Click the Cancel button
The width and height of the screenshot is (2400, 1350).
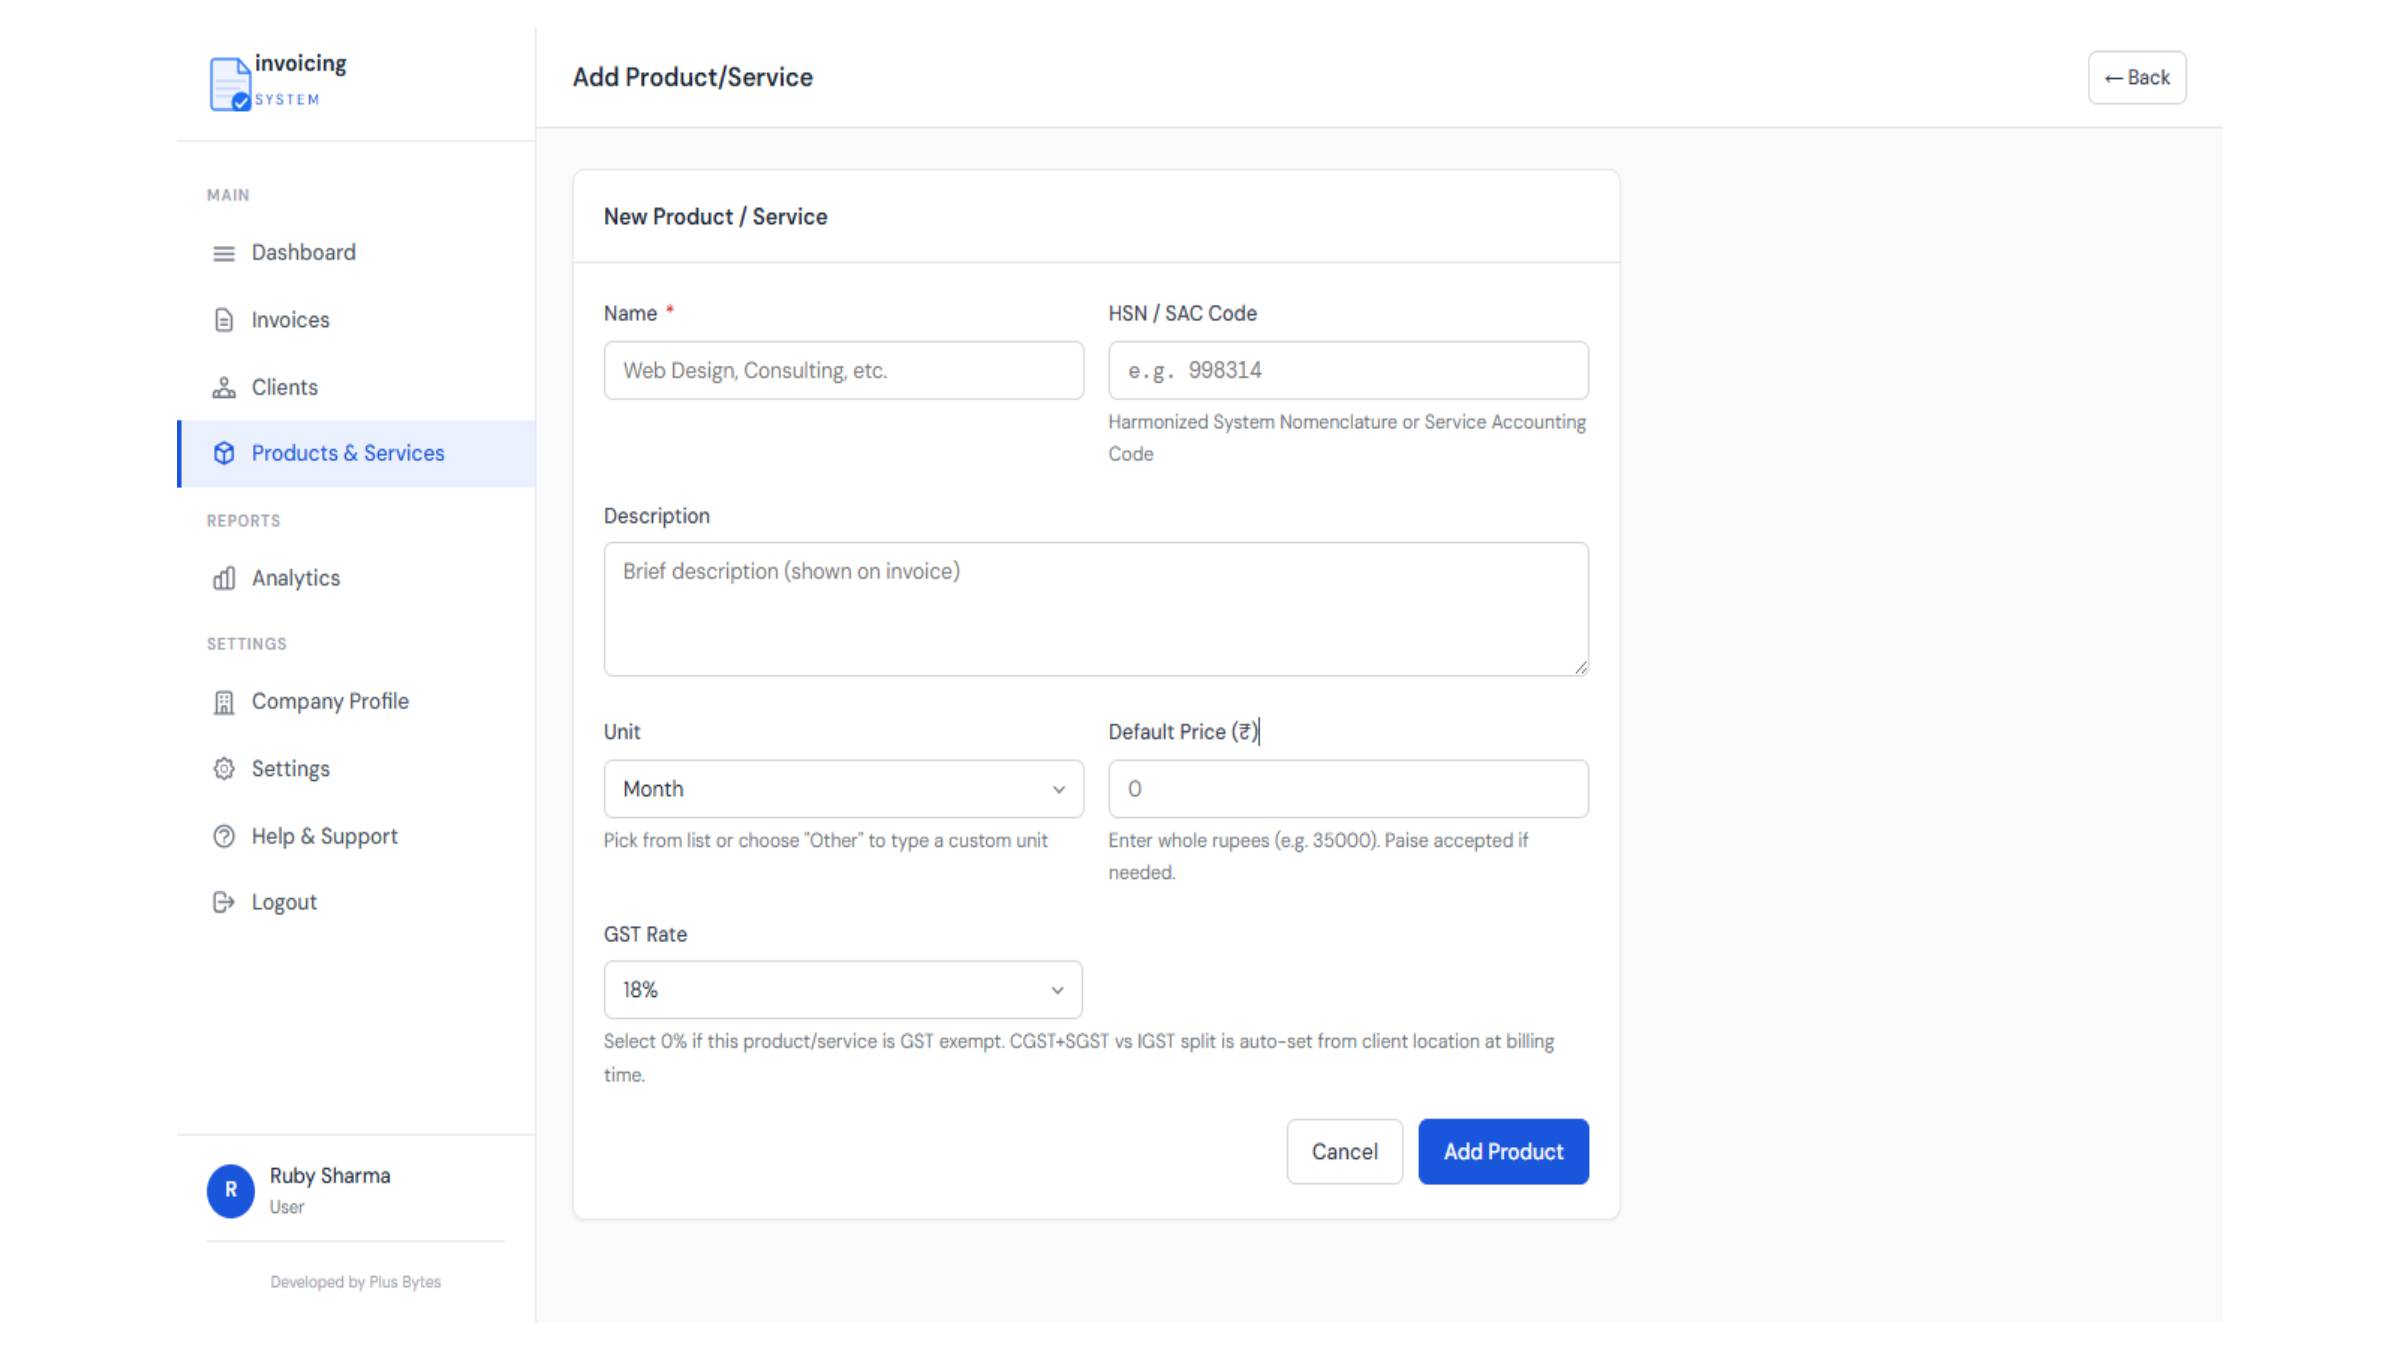[1345, 1152]
